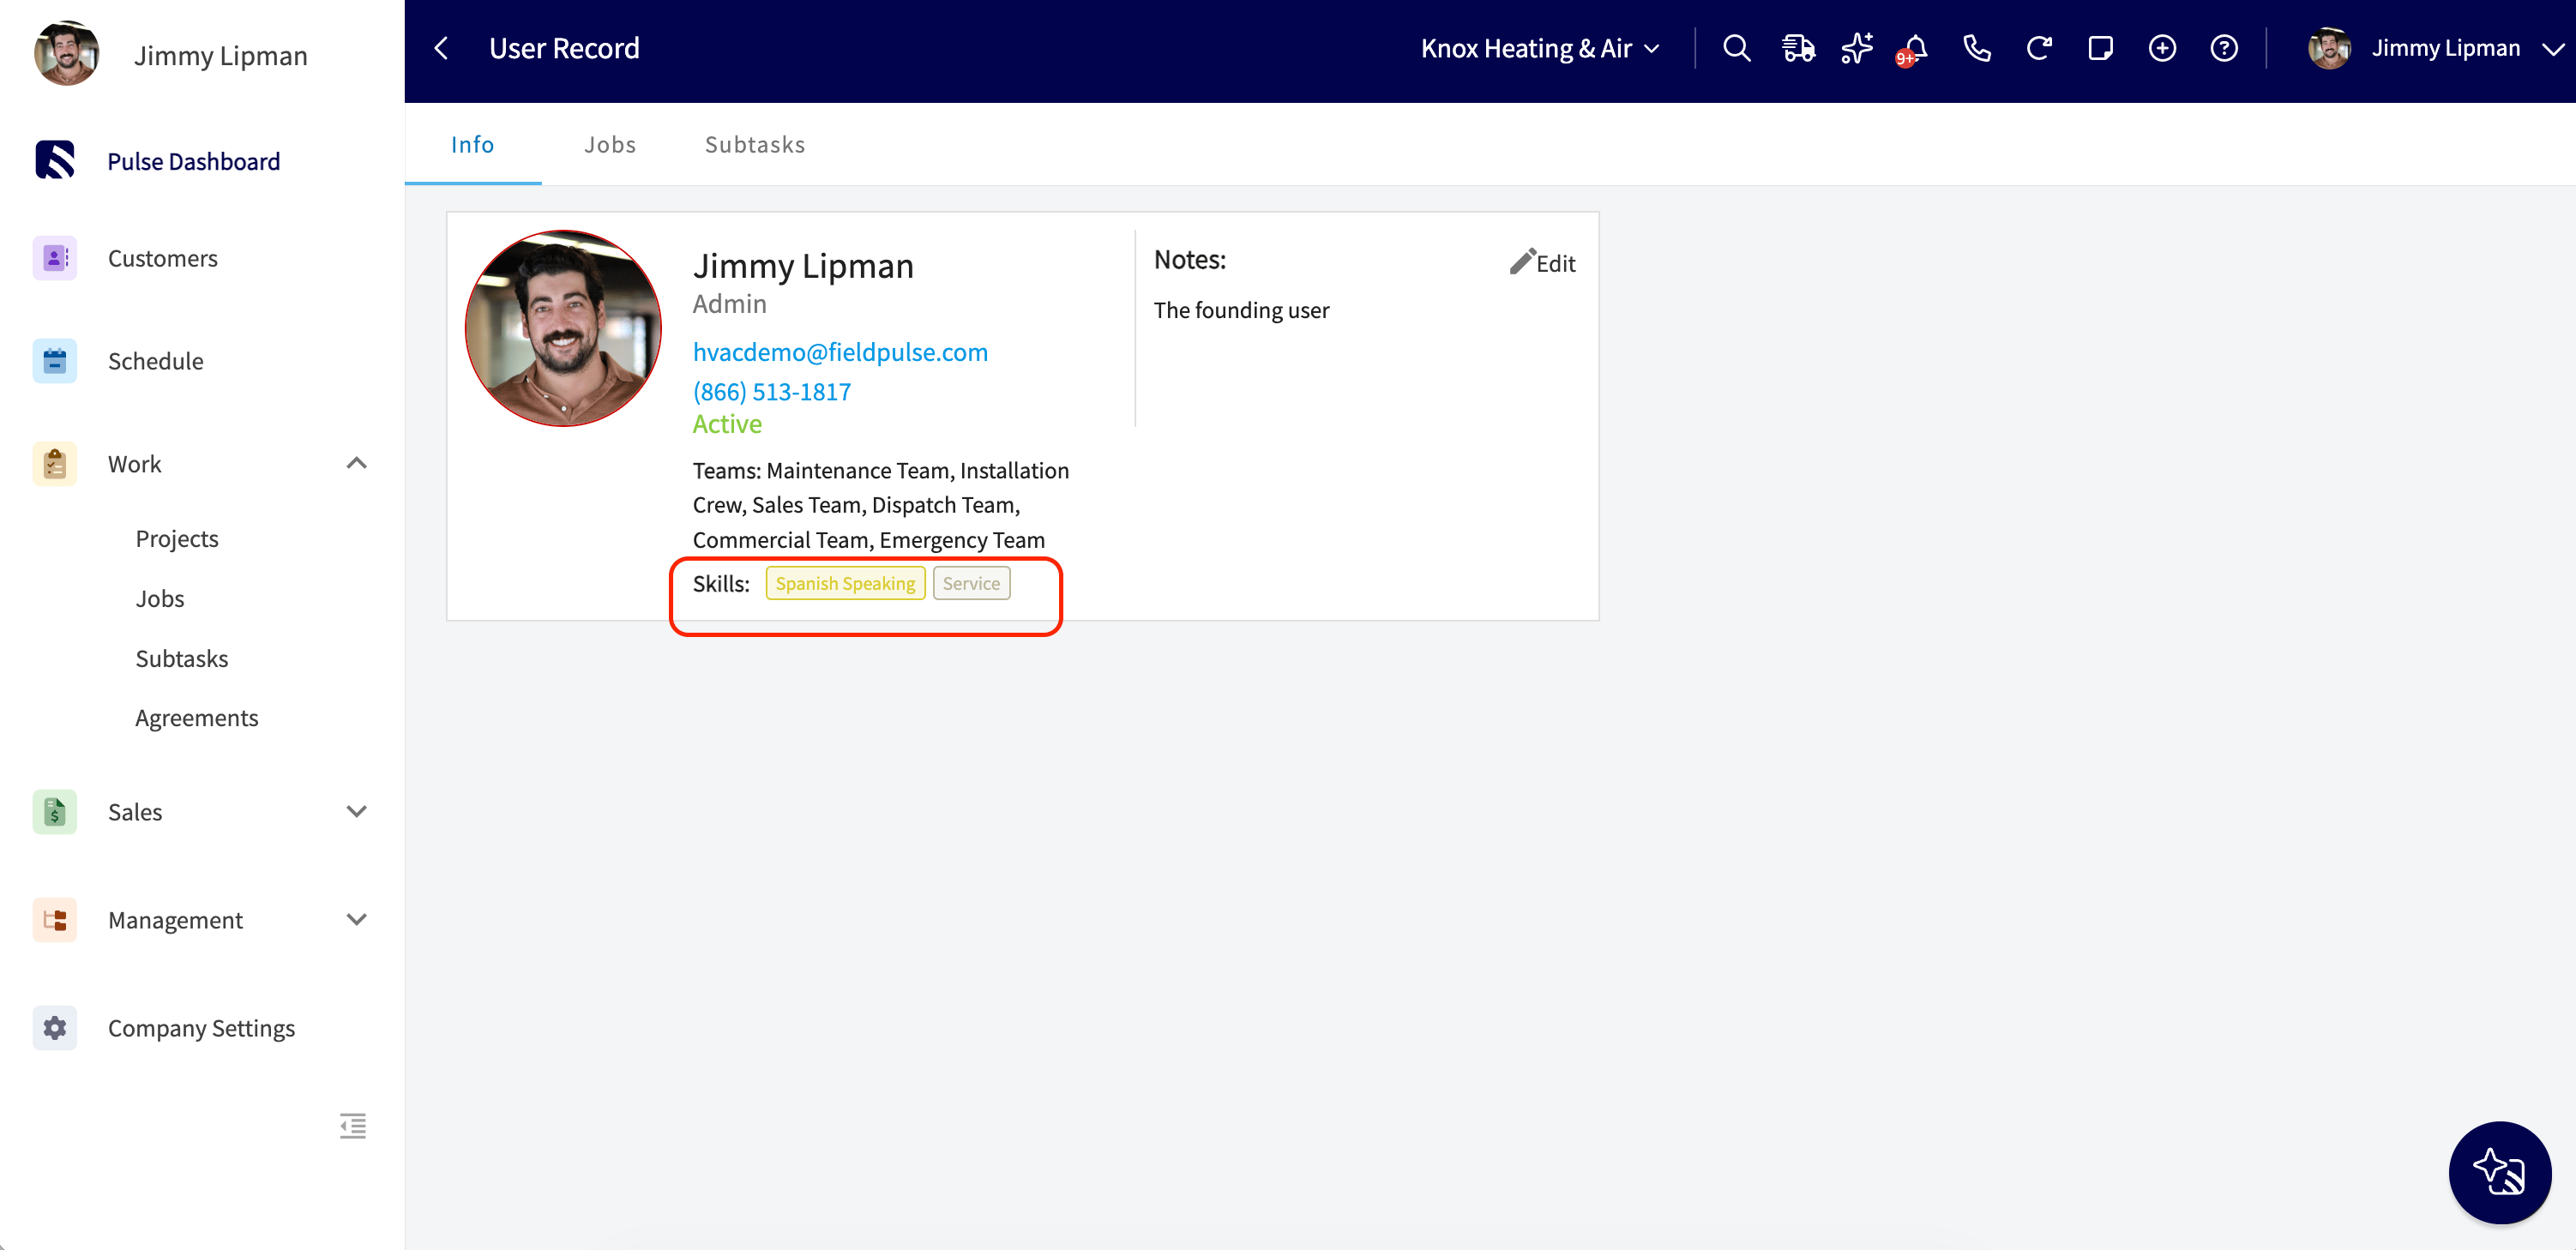Click the Active status text

727,424
